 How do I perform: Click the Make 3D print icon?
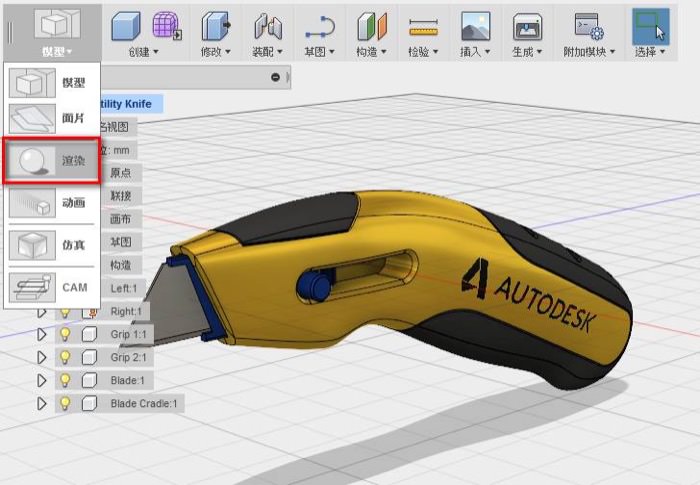(x=527, y=26)
